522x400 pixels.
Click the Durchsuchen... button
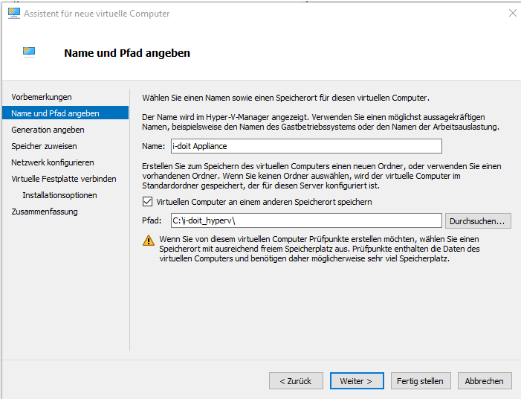pyautogui.click(x=478, y=221)
